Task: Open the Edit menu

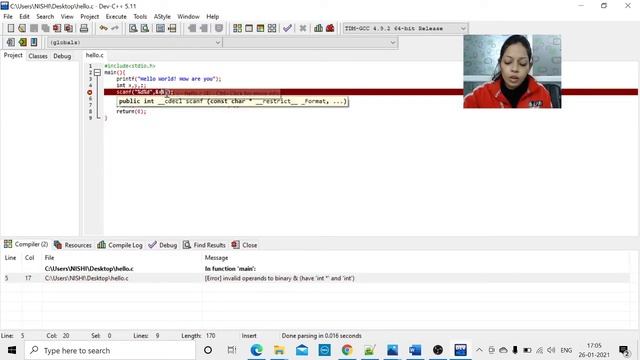Action: (24, 16)
